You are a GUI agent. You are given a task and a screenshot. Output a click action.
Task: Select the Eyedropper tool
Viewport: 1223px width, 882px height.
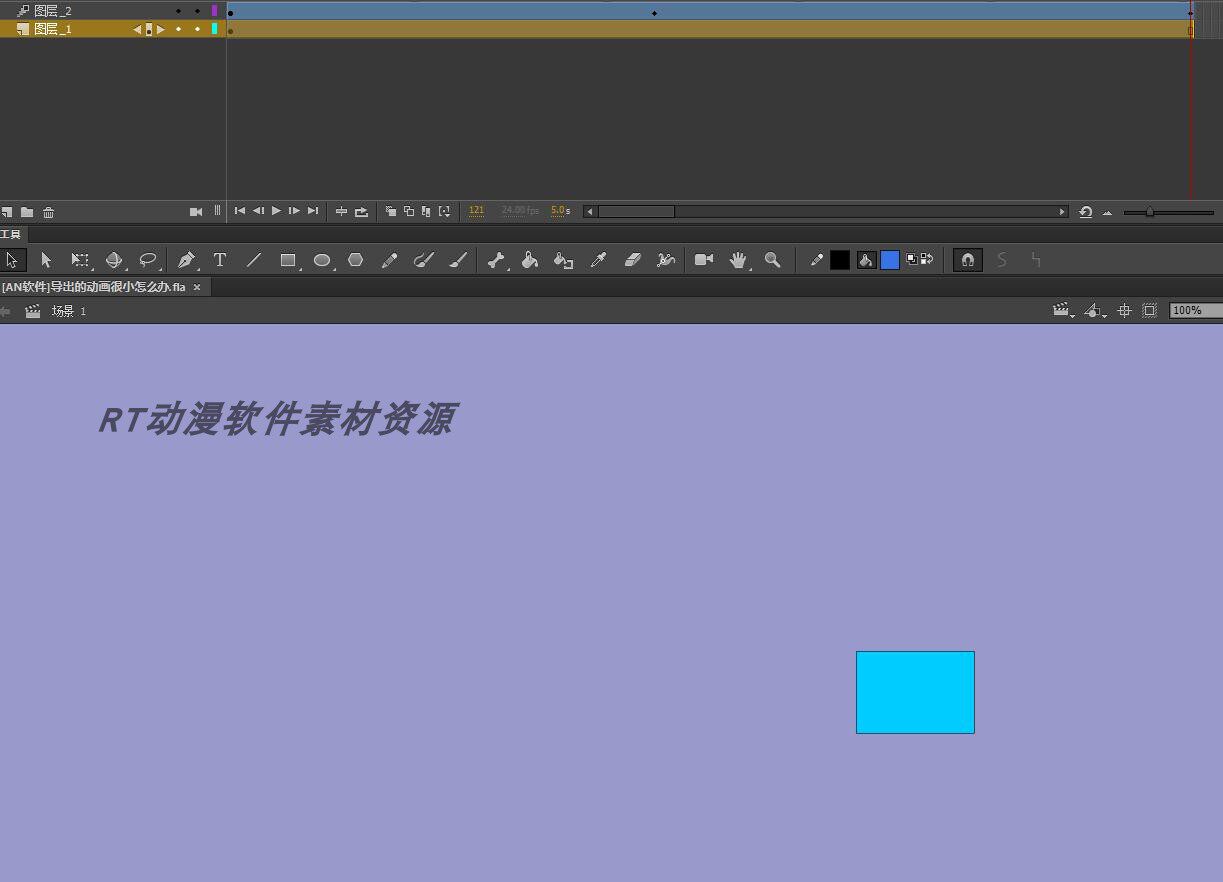coord(598,260)
